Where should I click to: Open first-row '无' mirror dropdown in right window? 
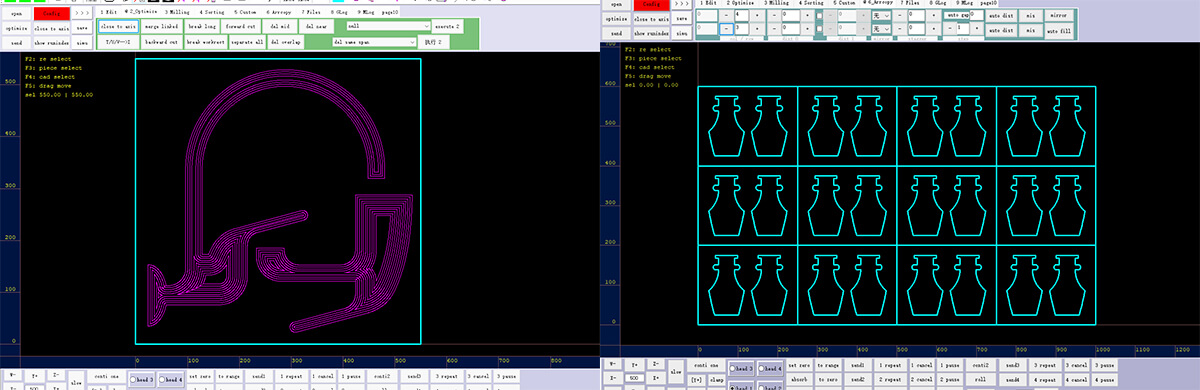(881, 16)
